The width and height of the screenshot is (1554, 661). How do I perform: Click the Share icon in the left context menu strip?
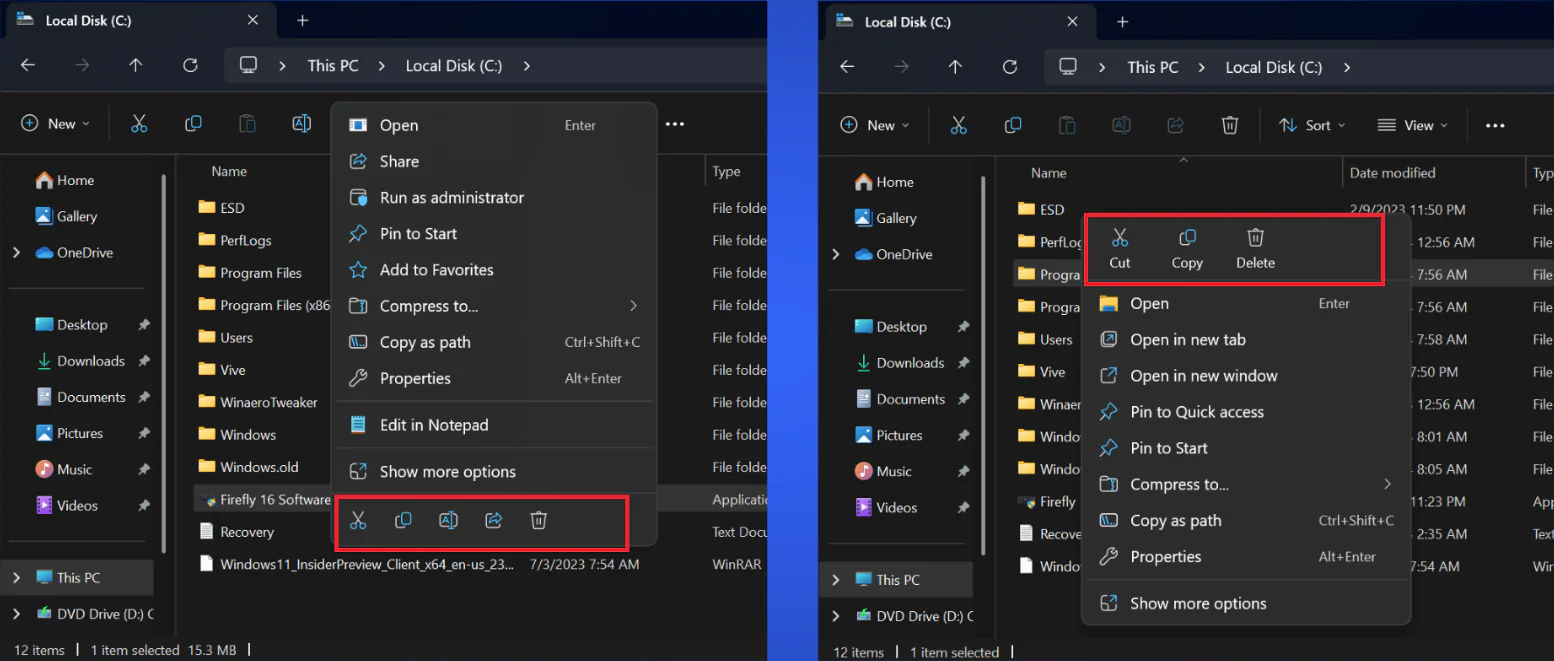pyautogui.click(x=493, y=520)
